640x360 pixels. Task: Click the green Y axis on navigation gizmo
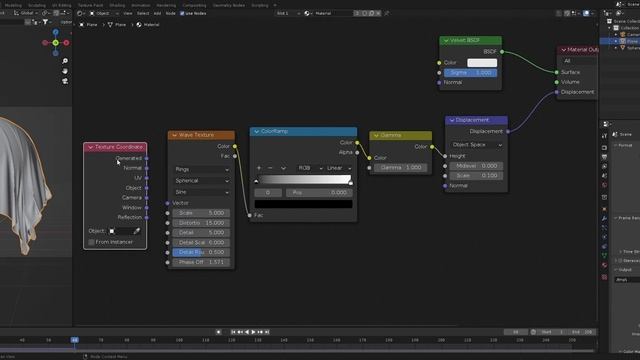click(56, 42)
